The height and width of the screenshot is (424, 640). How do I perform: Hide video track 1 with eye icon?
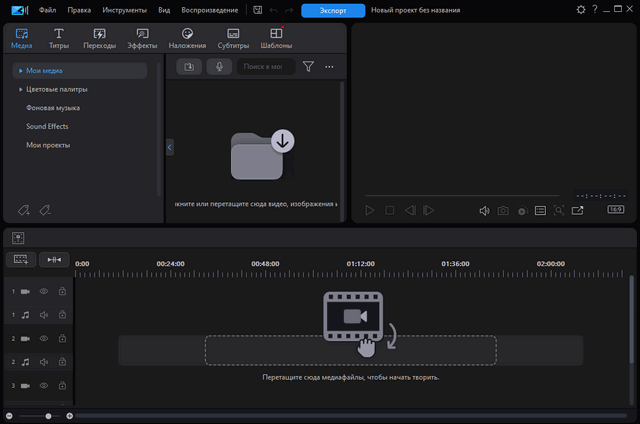43,292
